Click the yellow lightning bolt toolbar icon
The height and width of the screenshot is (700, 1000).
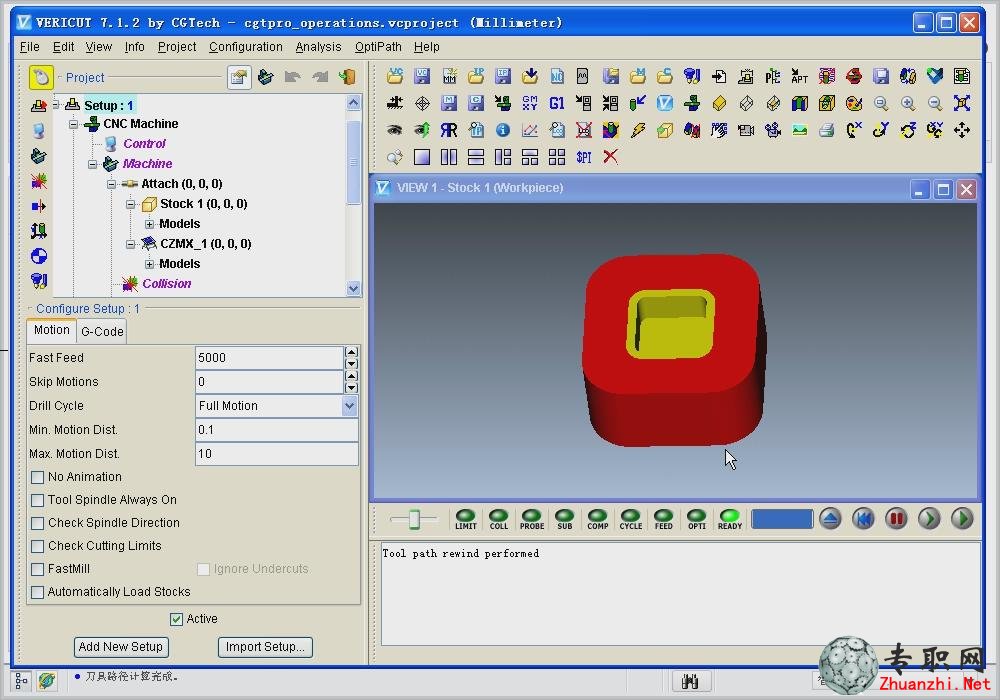point(638,130)
